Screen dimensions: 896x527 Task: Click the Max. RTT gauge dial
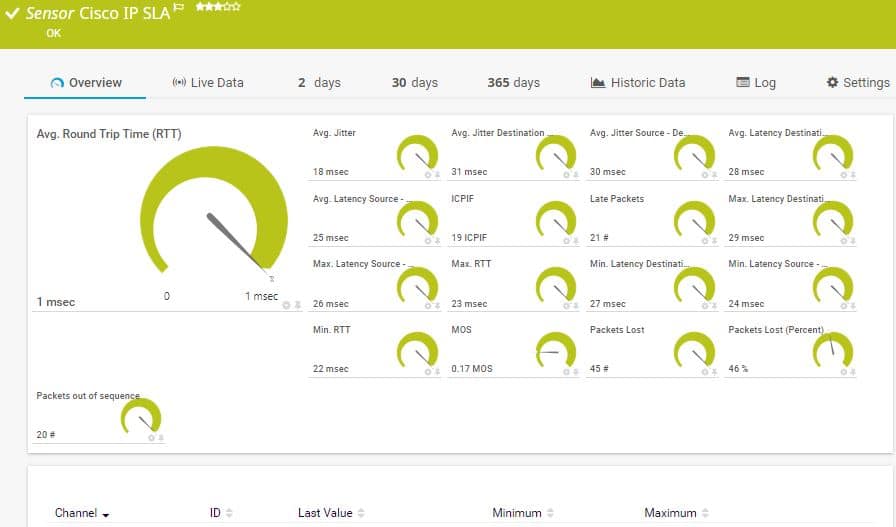[556, 285]
